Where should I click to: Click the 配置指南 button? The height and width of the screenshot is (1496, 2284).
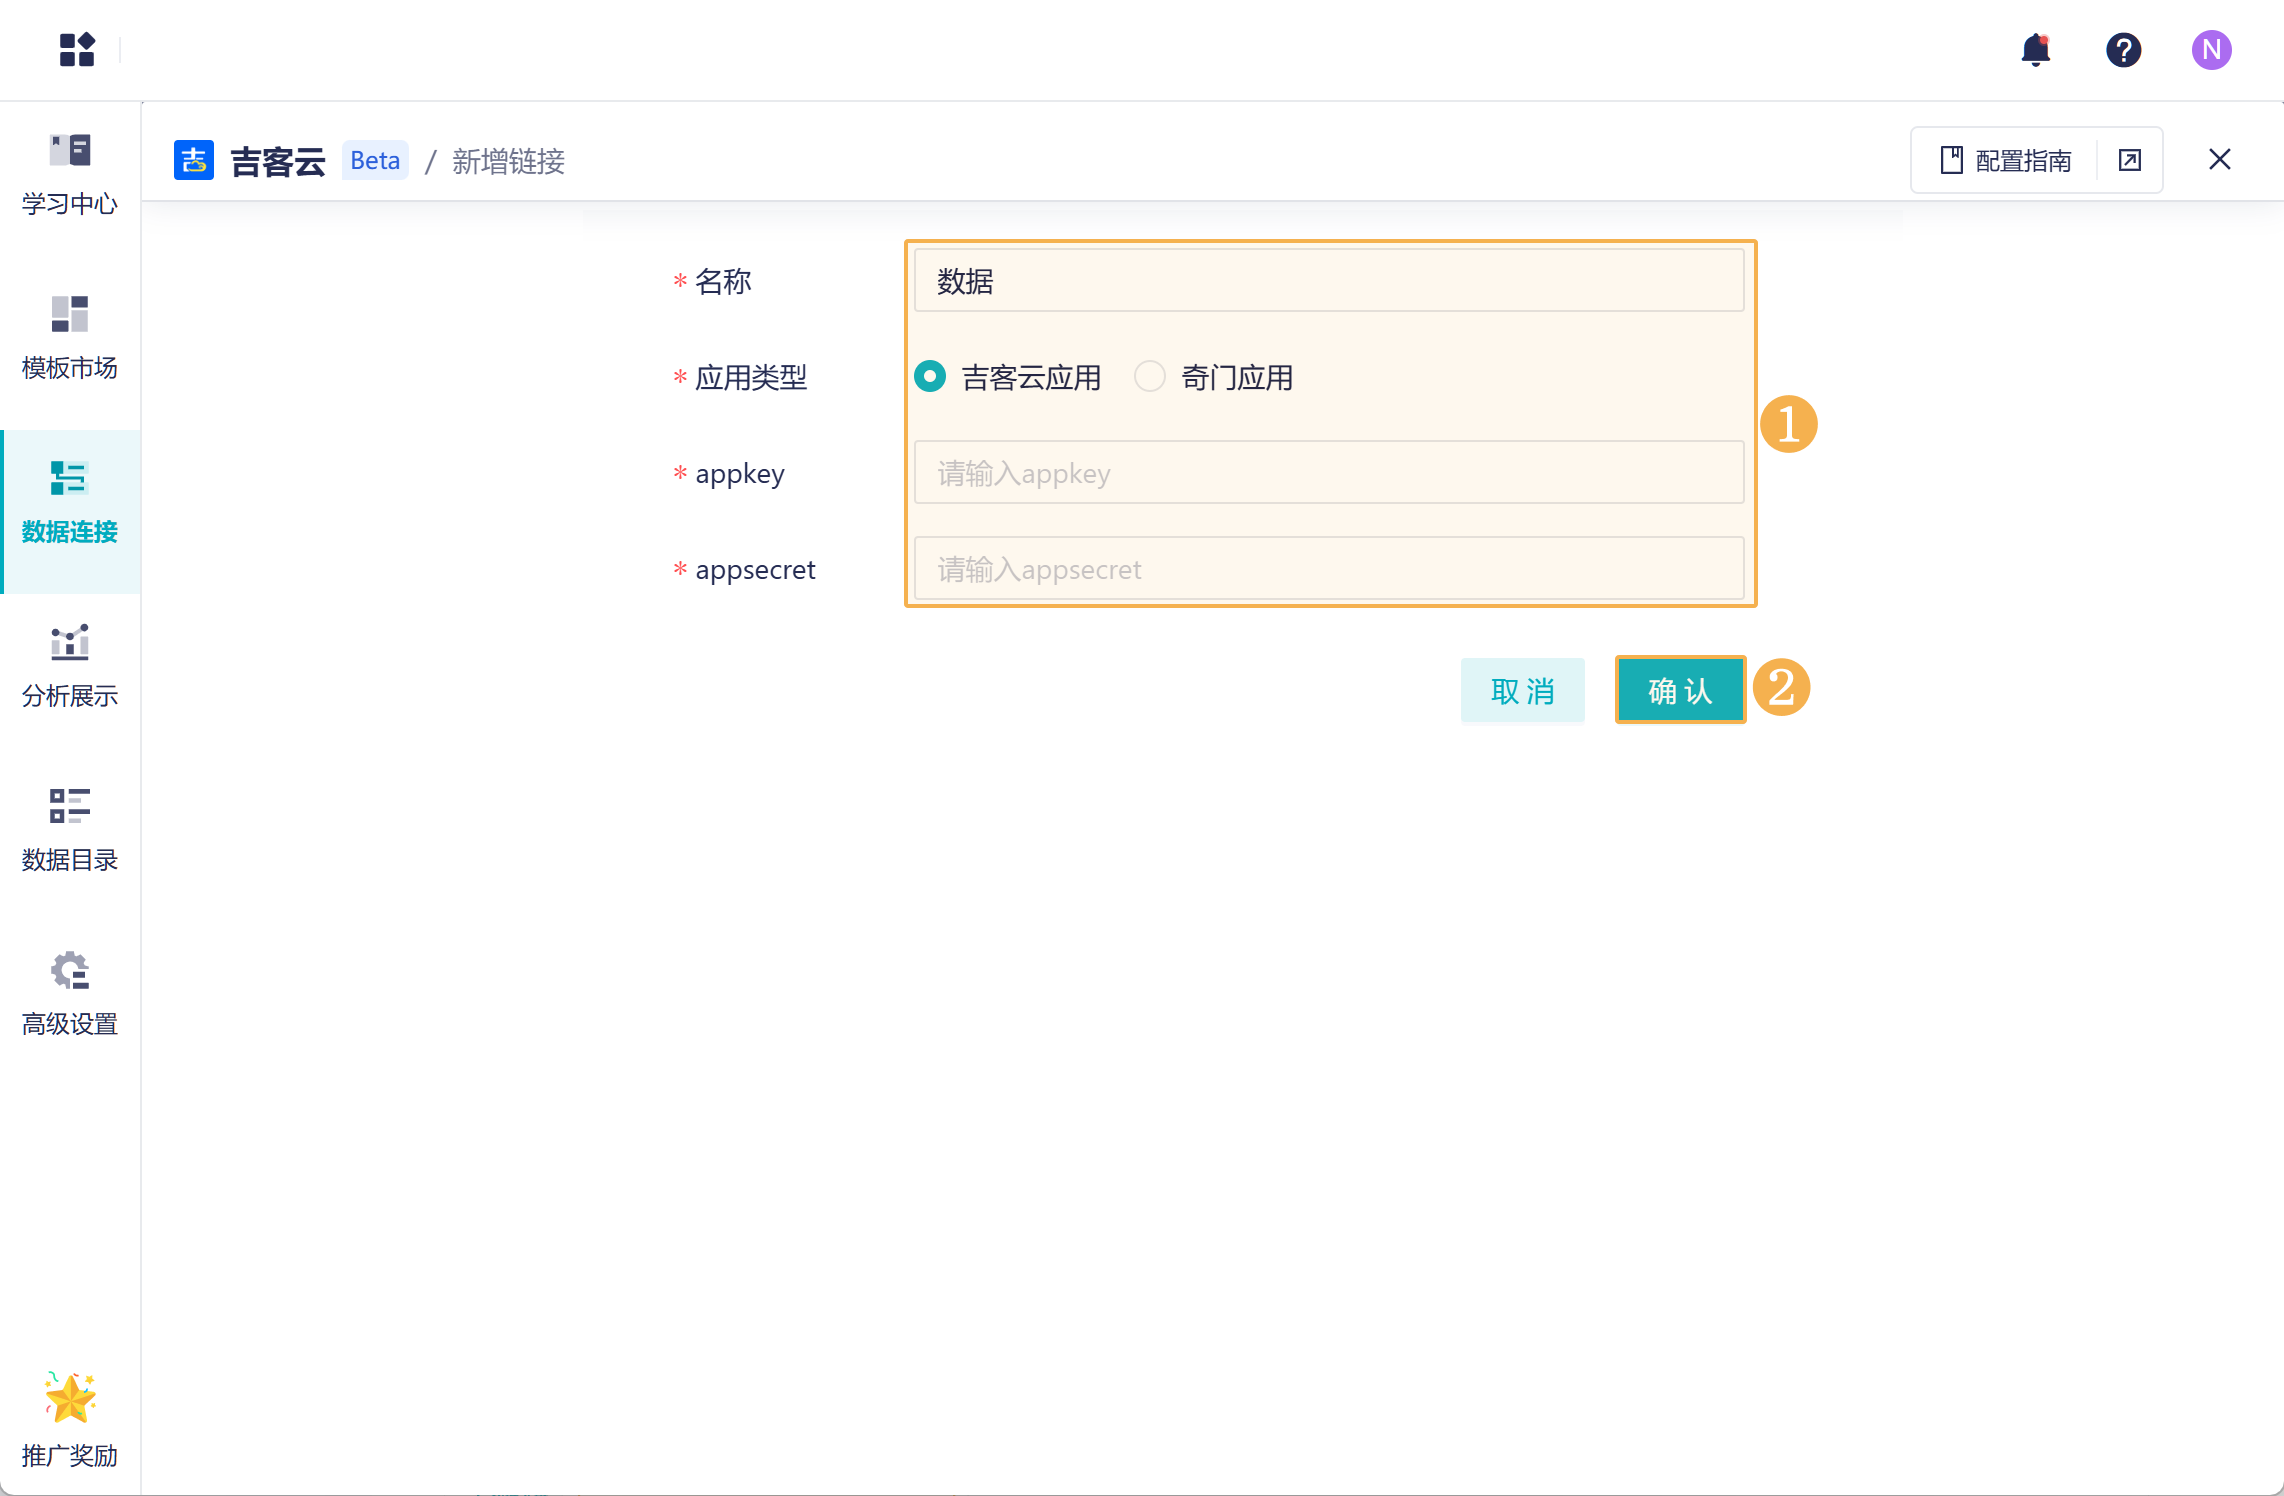(x=2005, y=160)
